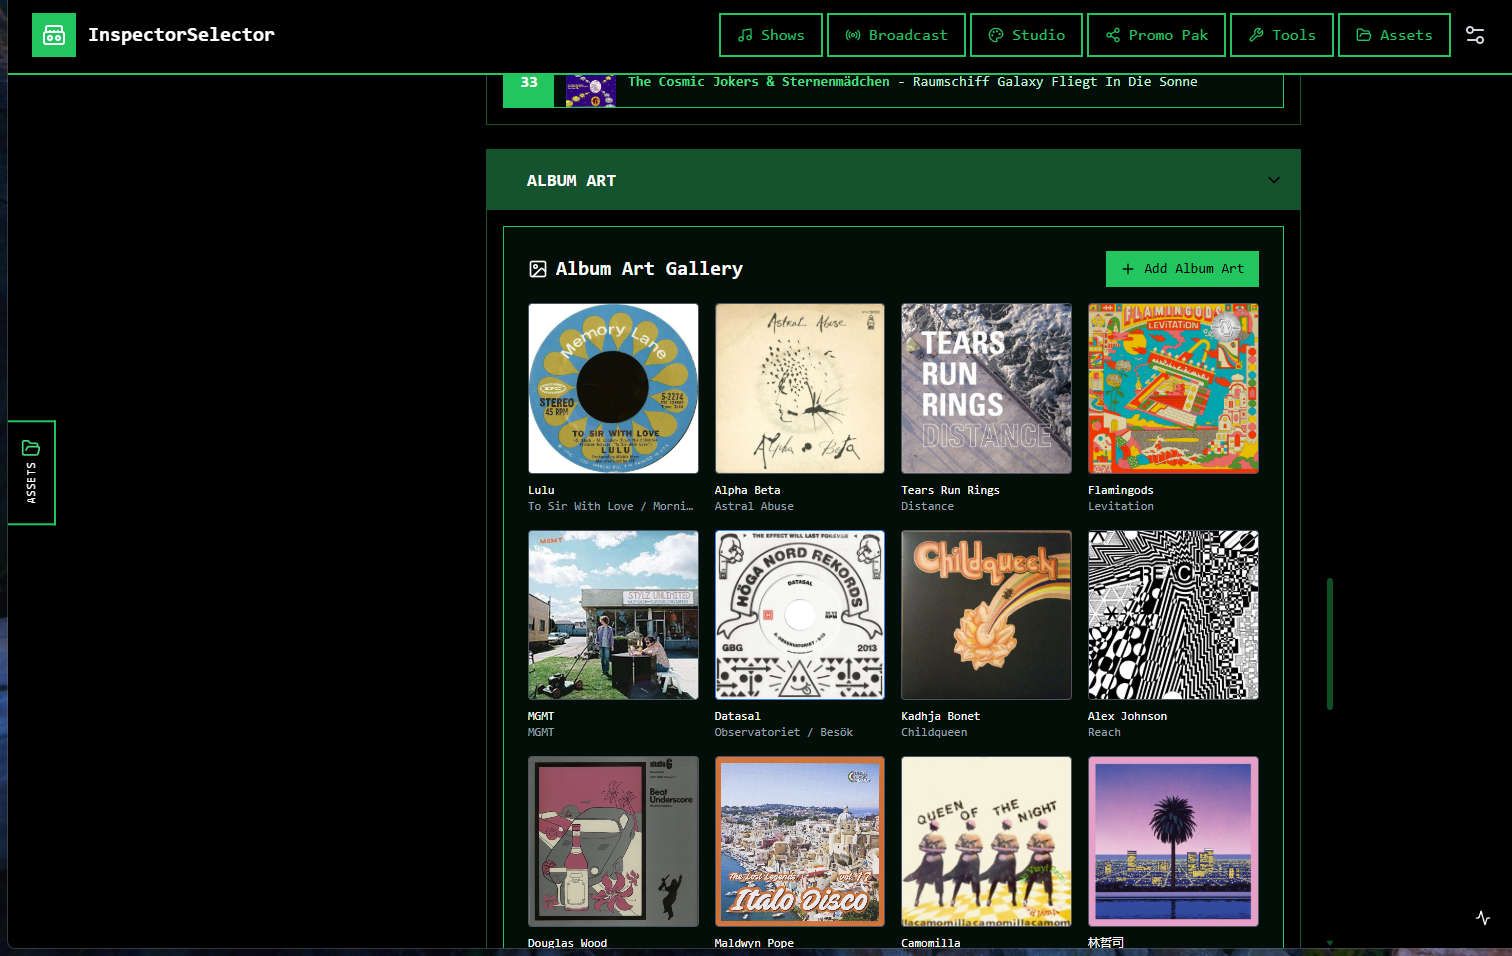
Task: Select the Tears Run Rings Distance cover
Action: [986, 389]
